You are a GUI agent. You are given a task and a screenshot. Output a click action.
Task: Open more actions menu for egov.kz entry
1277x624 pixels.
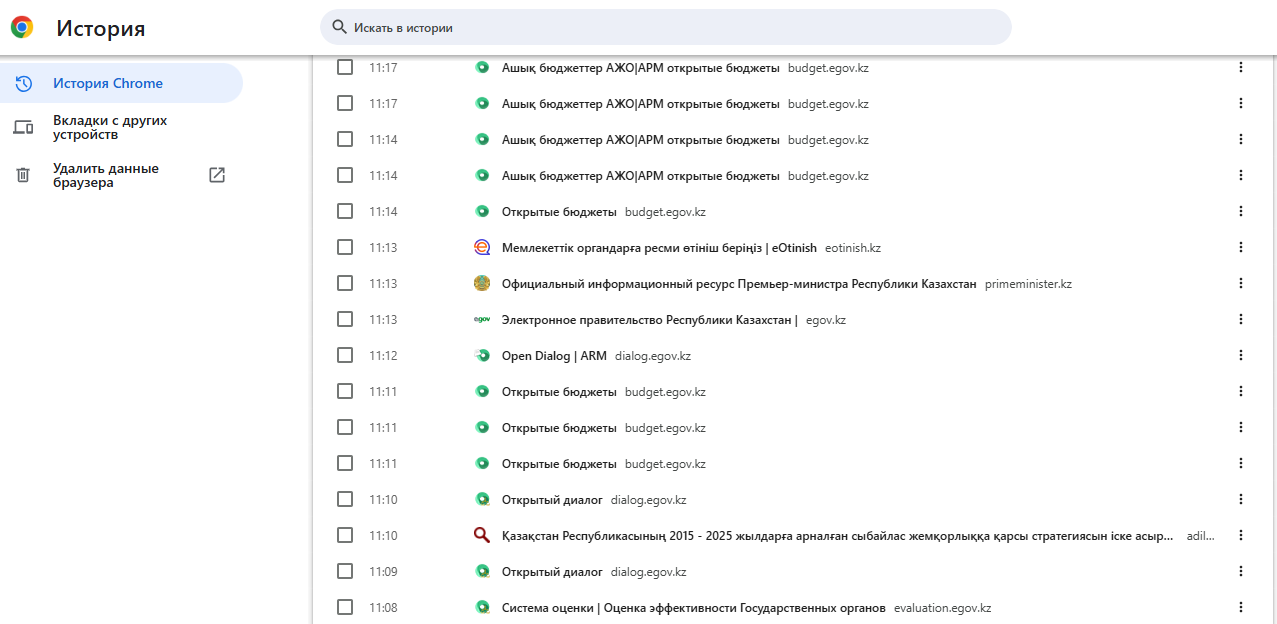(x=1241, y=320)
